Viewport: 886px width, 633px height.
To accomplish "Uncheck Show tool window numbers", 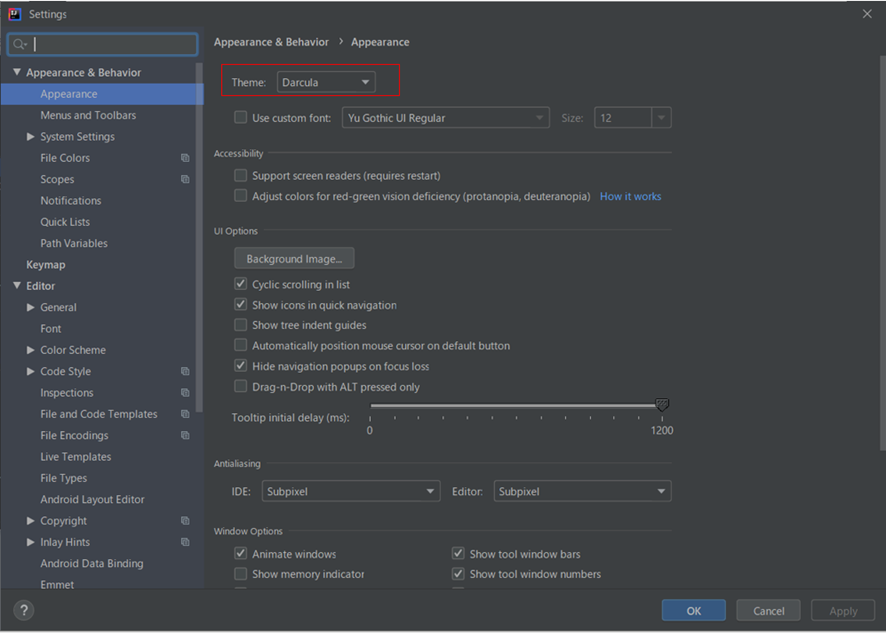I will click(458, 574).
